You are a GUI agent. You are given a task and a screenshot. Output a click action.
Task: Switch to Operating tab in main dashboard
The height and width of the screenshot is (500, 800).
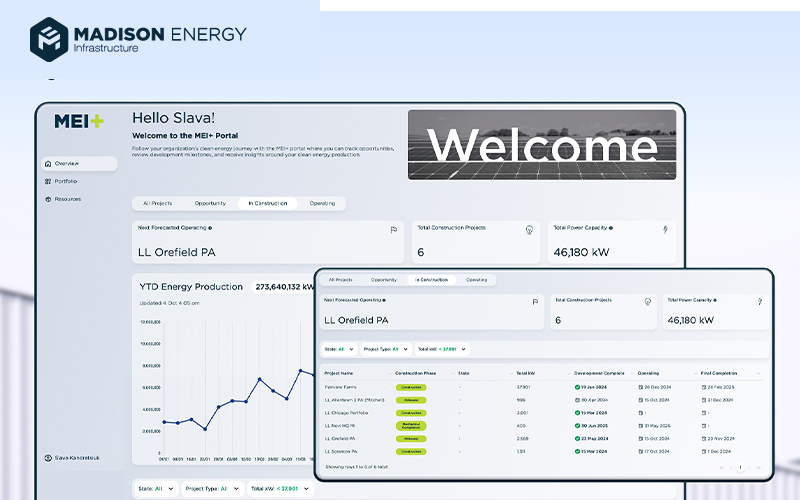pos(322,203)
